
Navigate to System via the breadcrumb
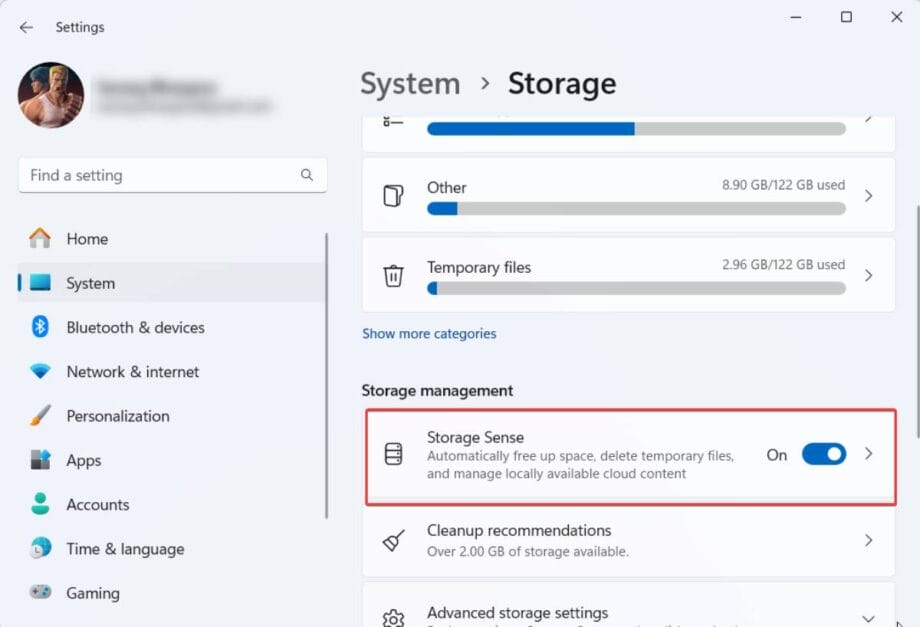[409, 84]
